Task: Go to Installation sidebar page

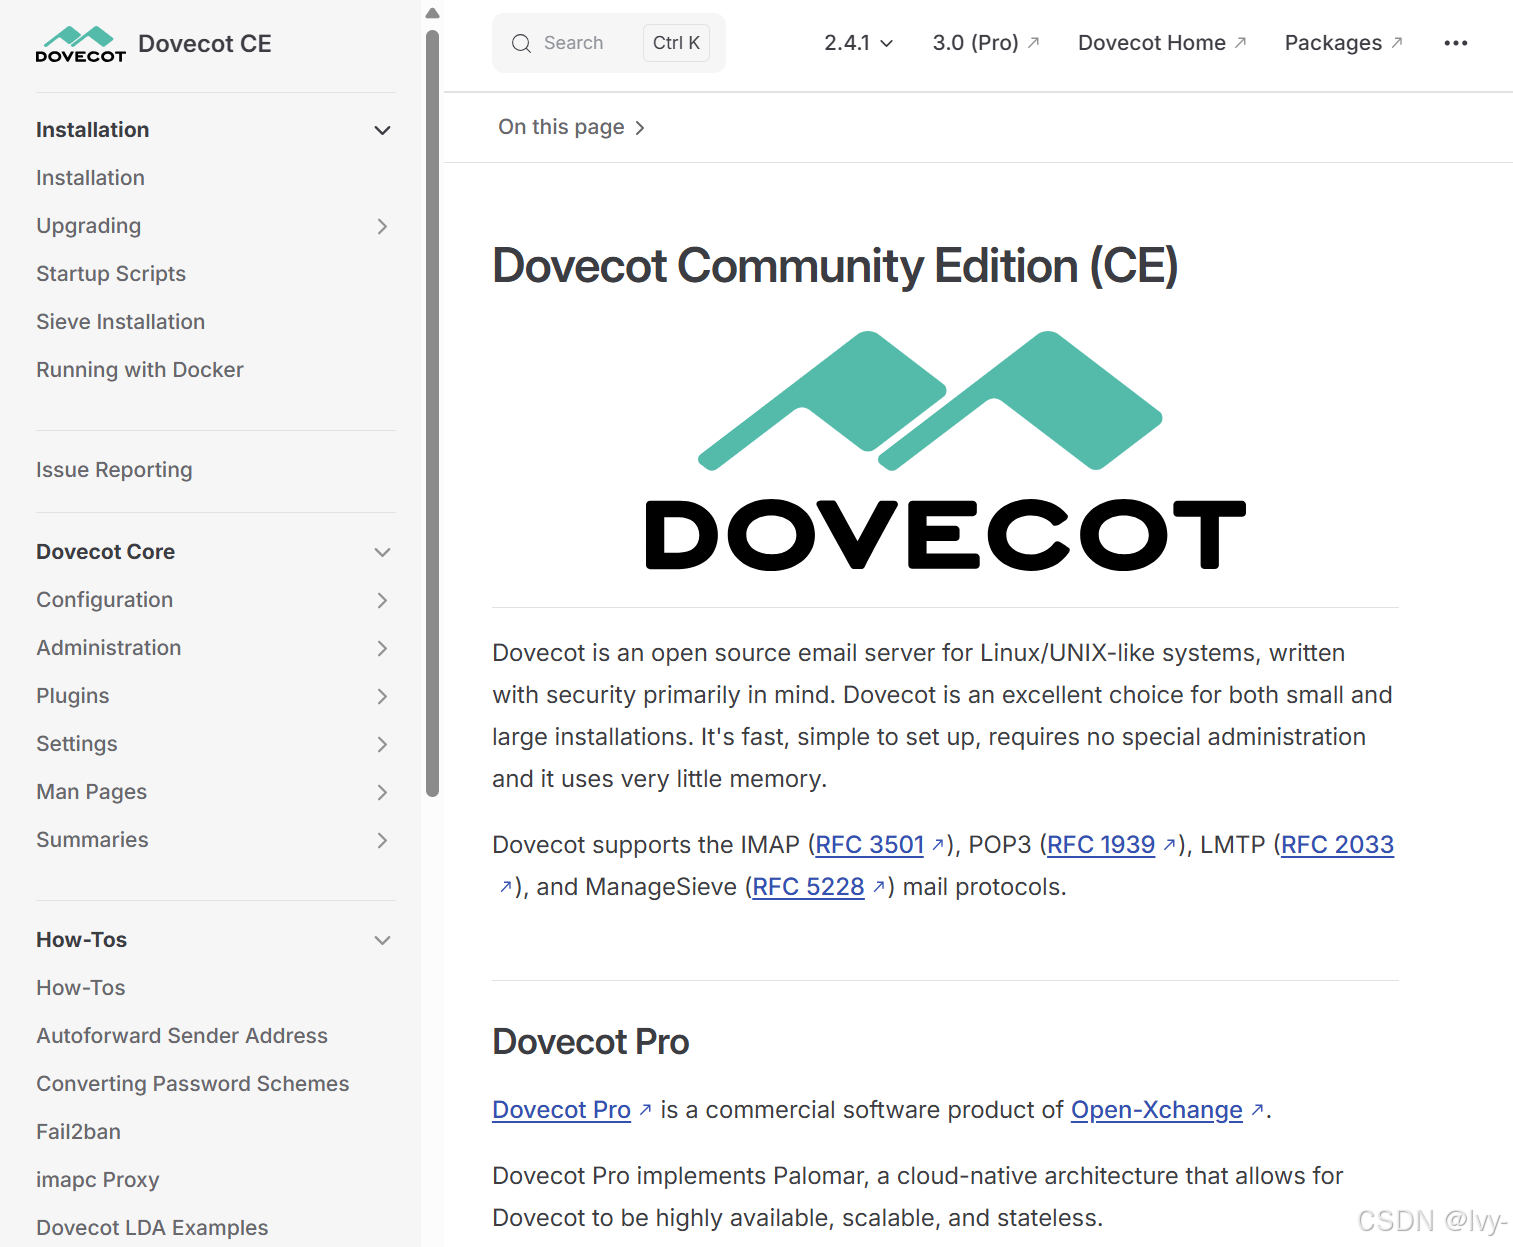Action: tap(90, 178)
